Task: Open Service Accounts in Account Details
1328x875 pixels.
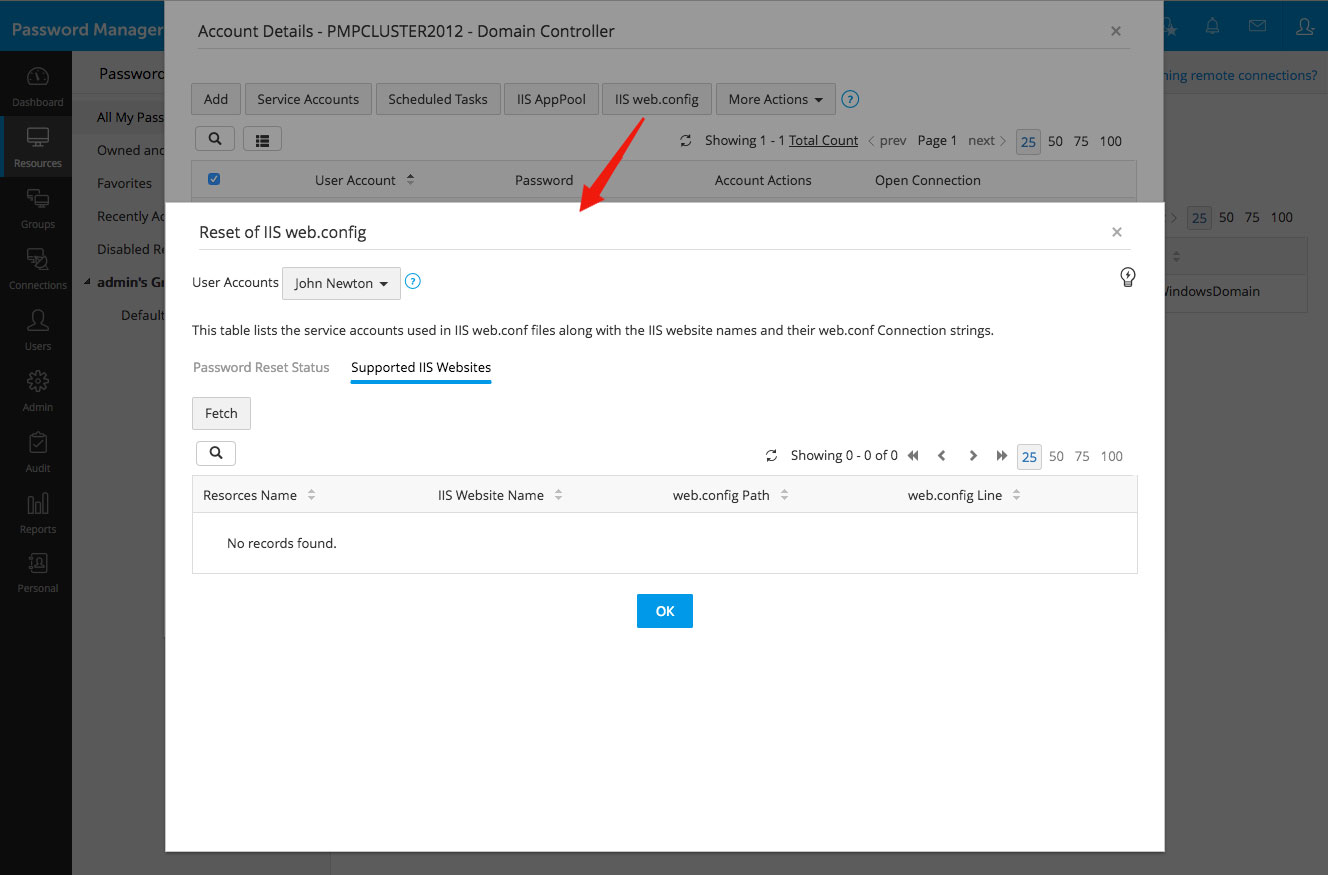Action: tap(308, 99)
